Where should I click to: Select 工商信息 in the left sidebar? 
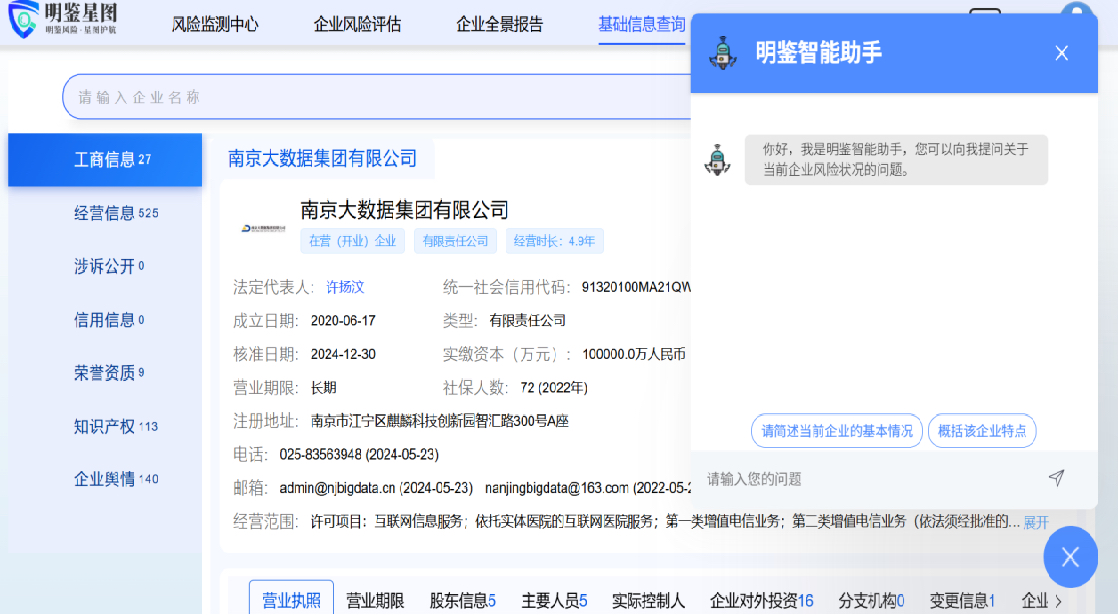pos(105,160)
